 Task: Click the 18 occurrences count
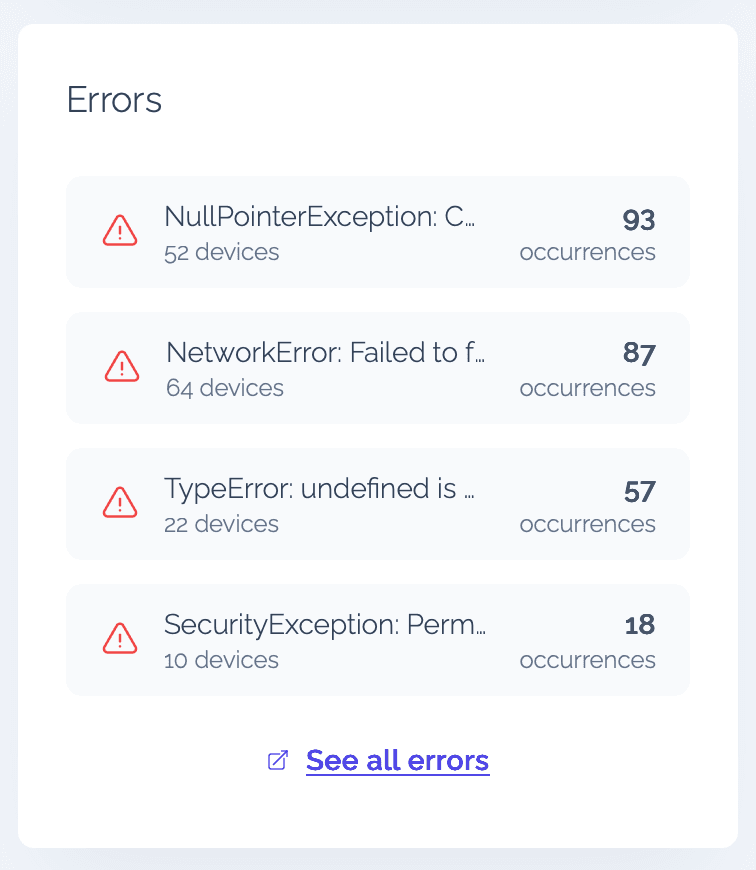click(x=639, y=627)
